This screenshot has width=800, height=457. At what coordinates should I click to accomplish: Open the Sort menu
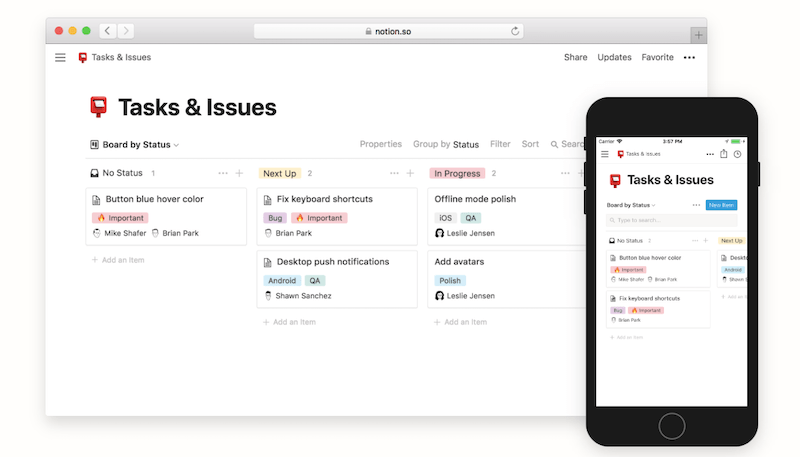point(530,144)
